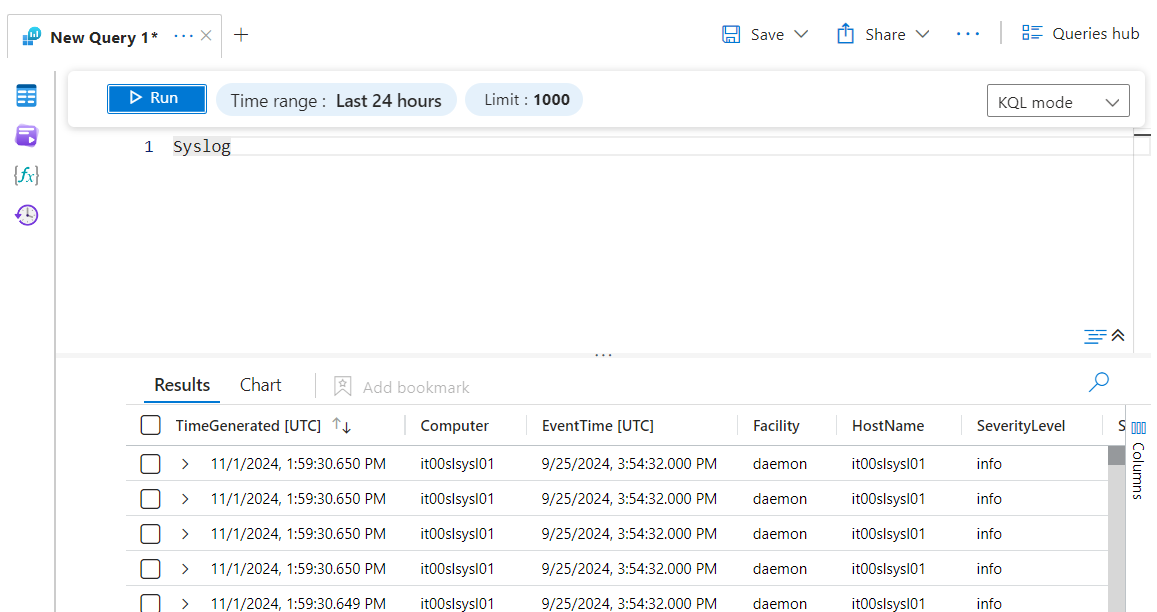1157x612 pixels.
Task: Add a new query tab
Action: [x=241, y=35]
